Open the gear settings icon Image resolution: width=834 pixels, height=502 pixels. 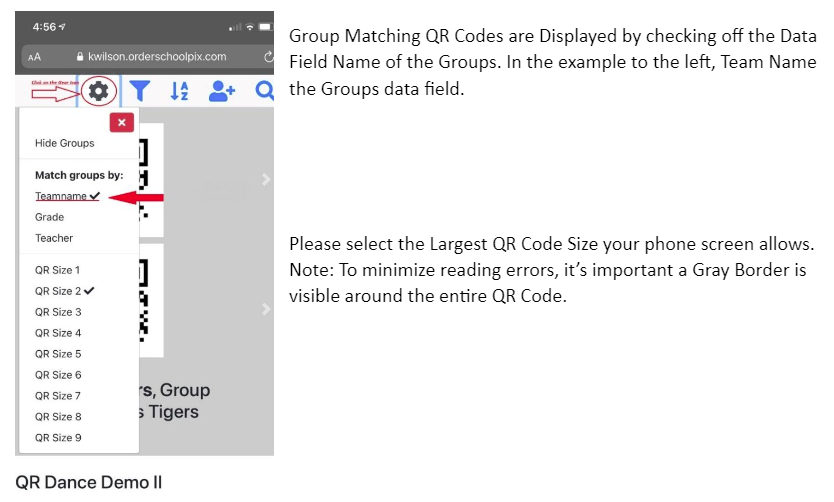tap(98, 91)
